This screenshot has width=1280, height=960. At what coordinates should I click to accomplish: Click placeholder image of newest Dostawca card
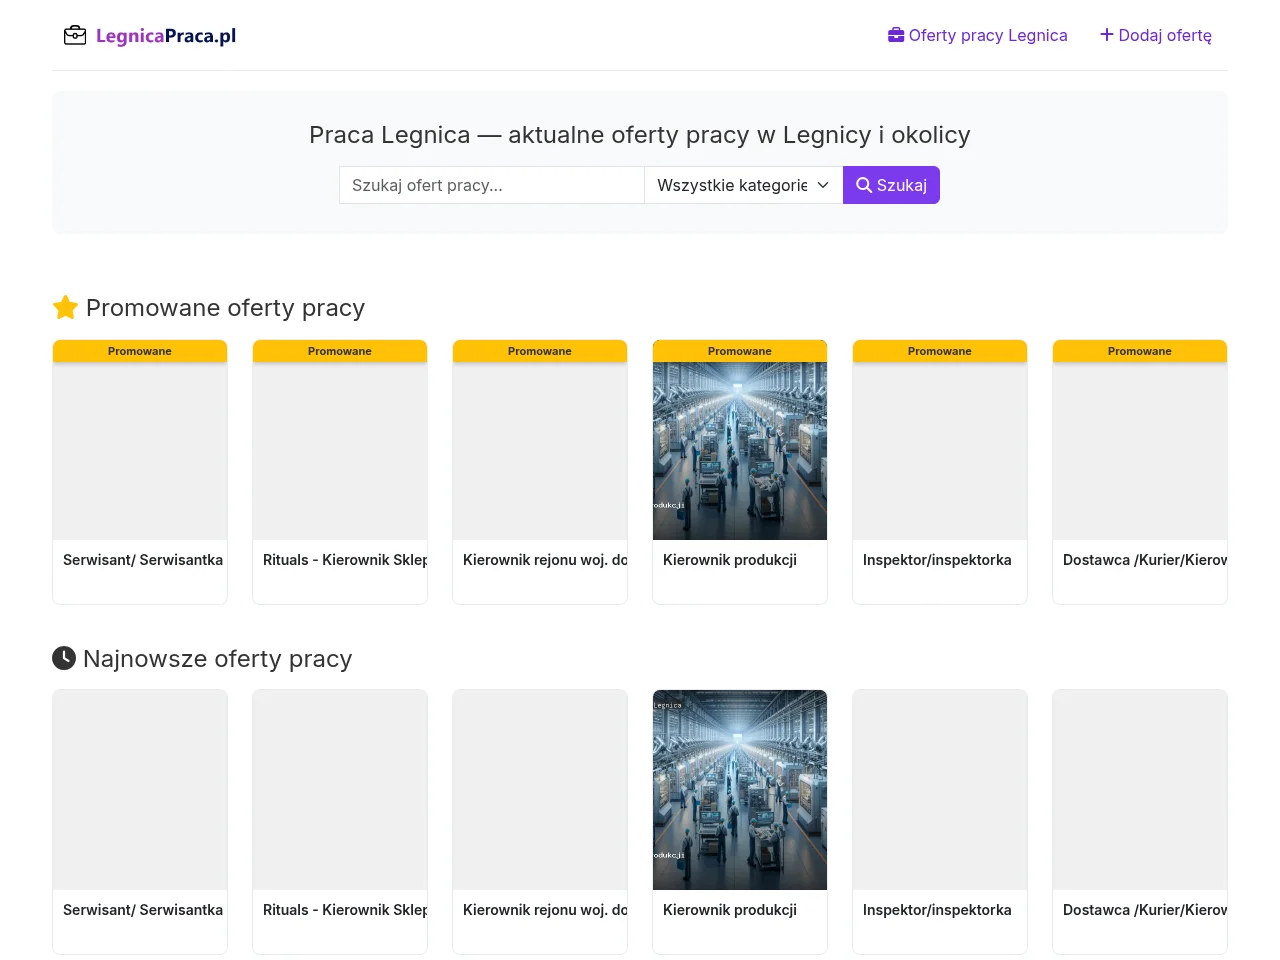[1140, 790]
